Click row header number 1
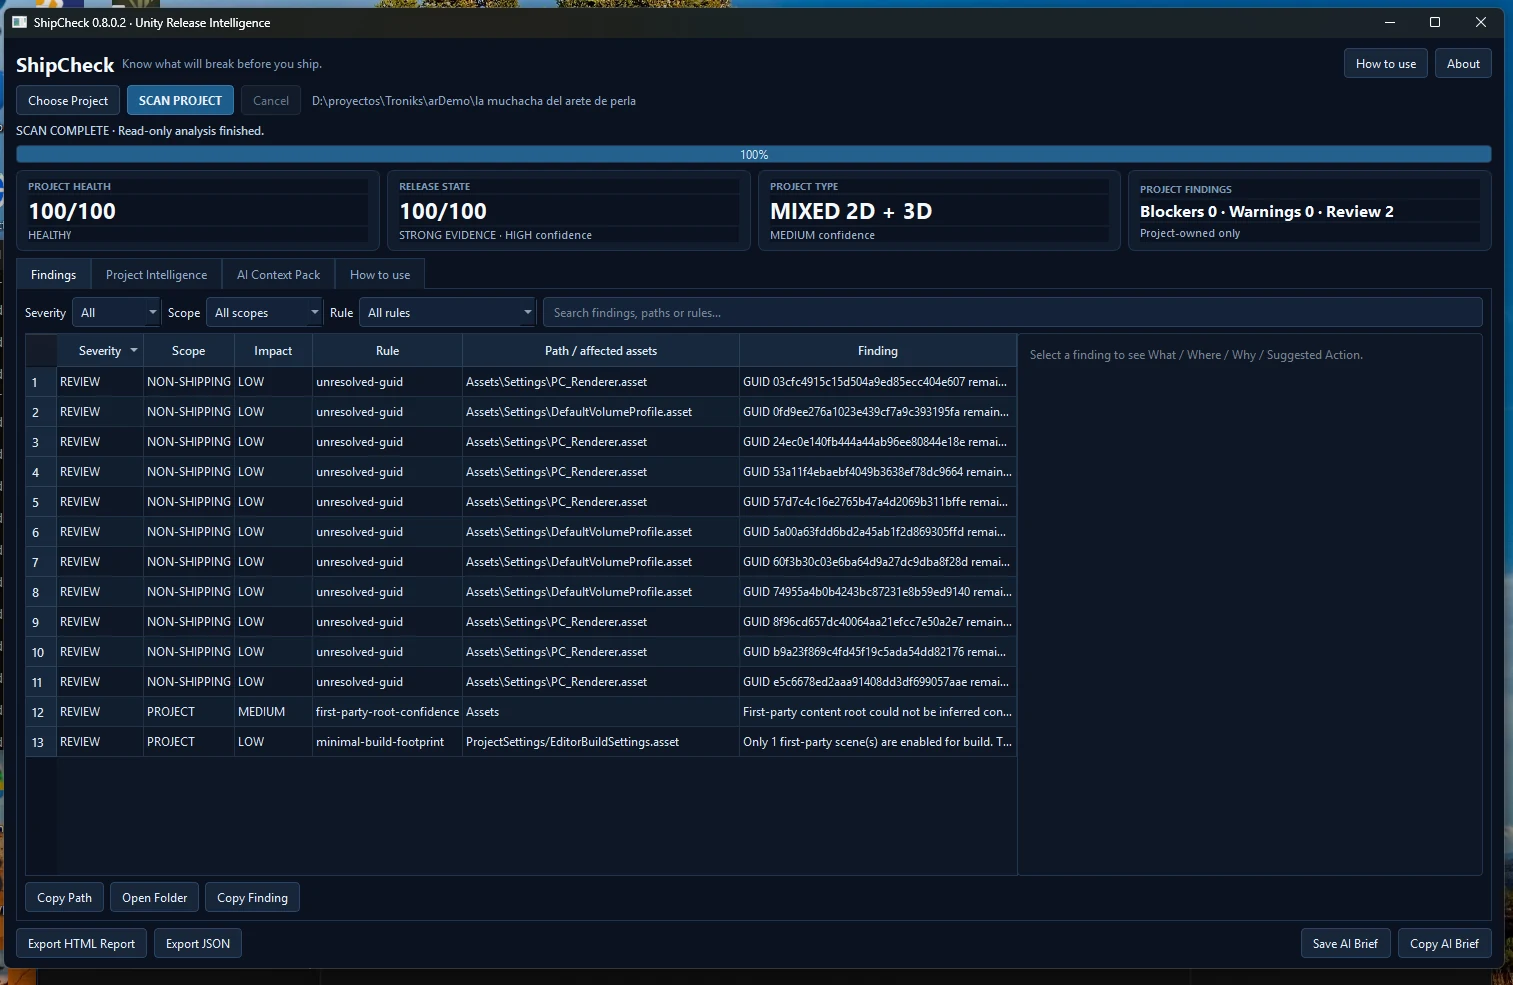This screenshot has width=1513, height=985. 41,382
